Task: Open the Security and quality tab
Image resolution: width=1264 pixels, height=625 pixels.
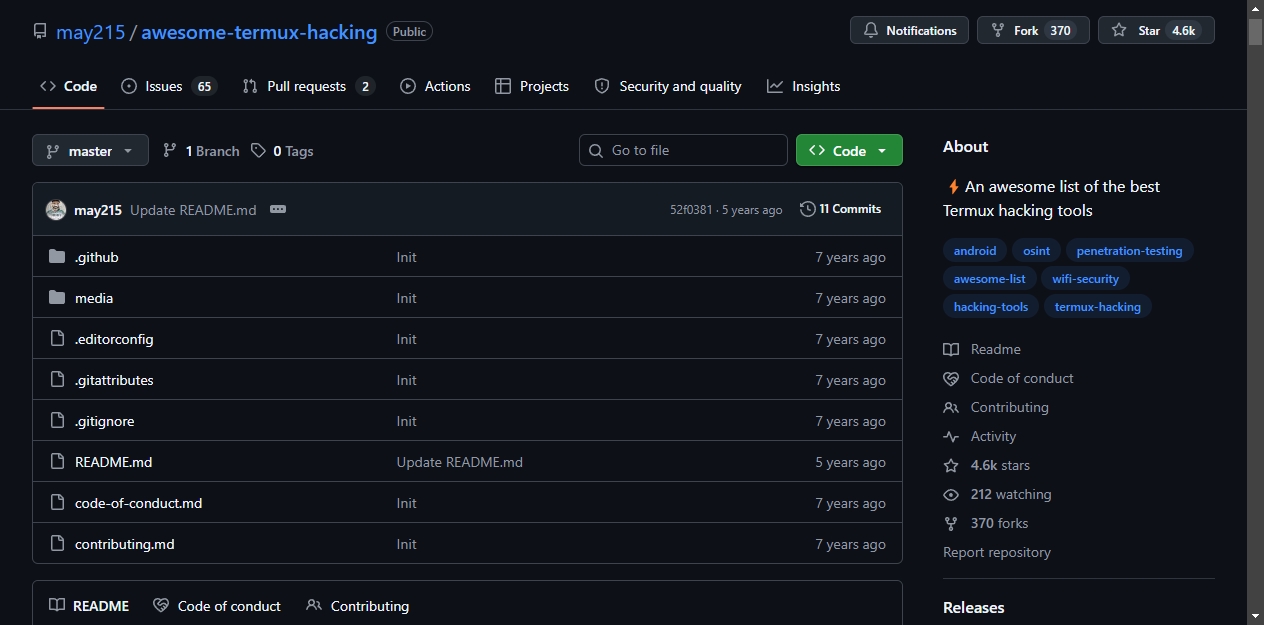Action: pyautogui.click(x=668, y=87)
